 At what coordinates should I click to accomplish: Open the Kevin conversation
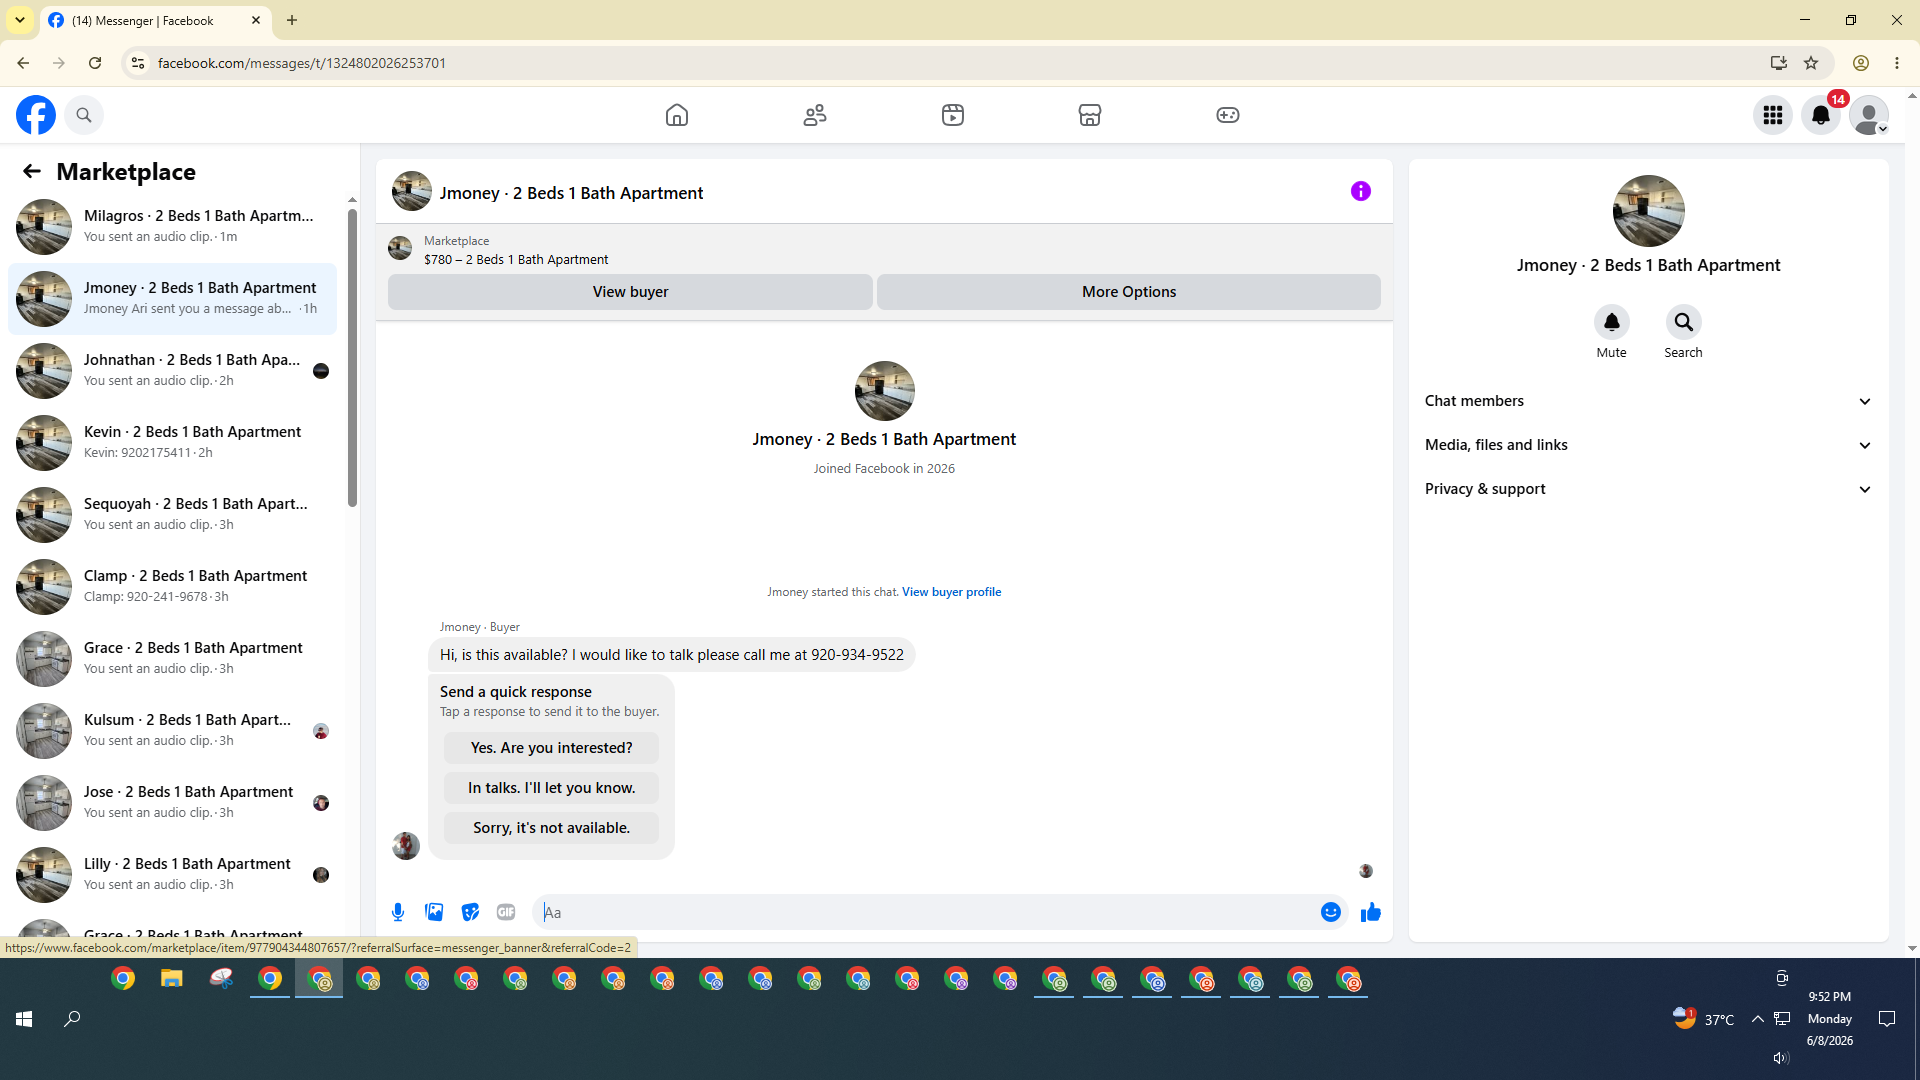click(x=172, y=443)
